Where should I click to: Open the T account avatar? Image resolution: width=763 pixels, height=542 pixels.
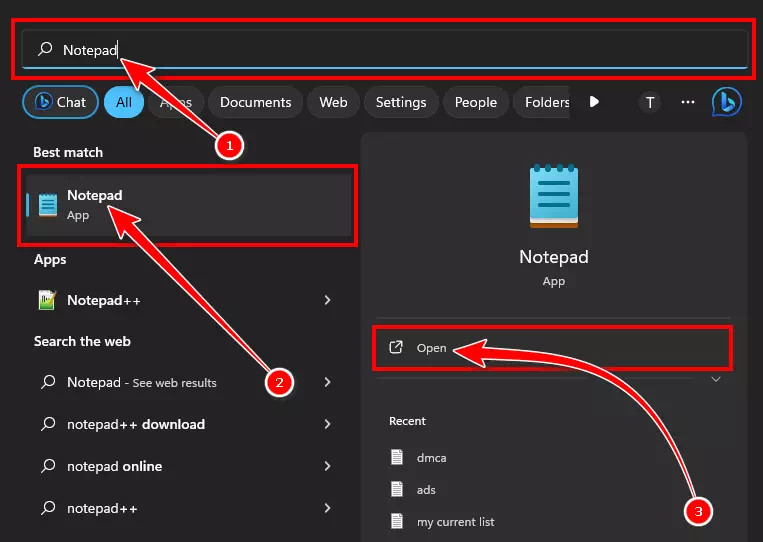[650, 102]
